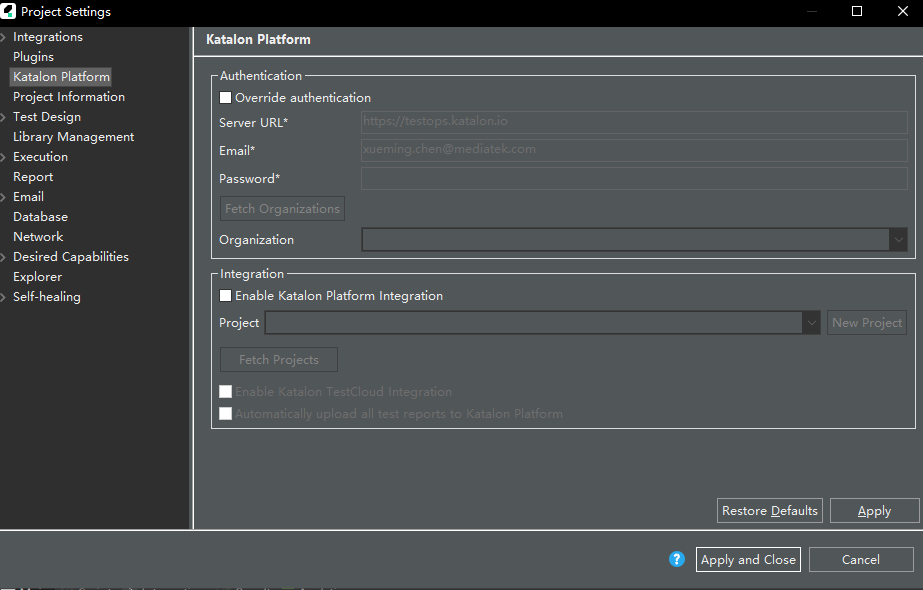Click the New Project button
This screenshot has height=590, width=923.
tap(867, 323)
